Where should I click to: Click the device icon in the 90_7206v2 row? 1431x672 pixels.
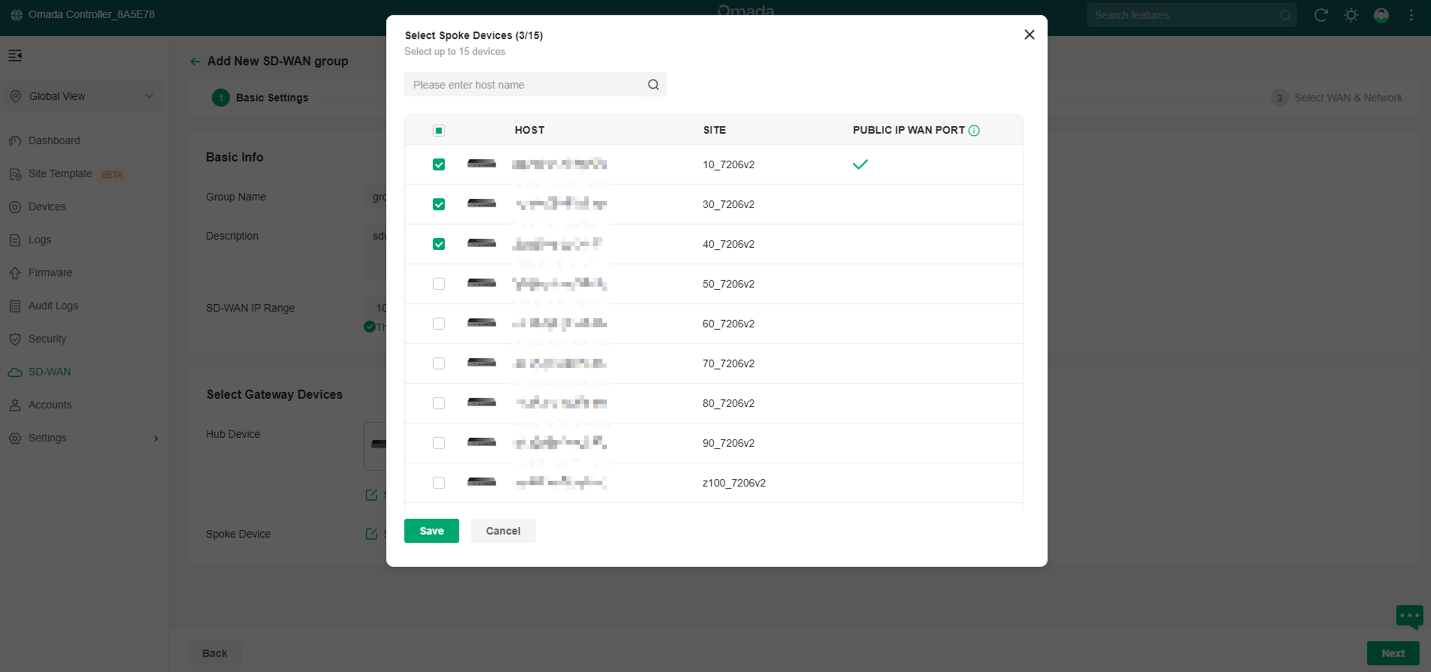point(481,442)
